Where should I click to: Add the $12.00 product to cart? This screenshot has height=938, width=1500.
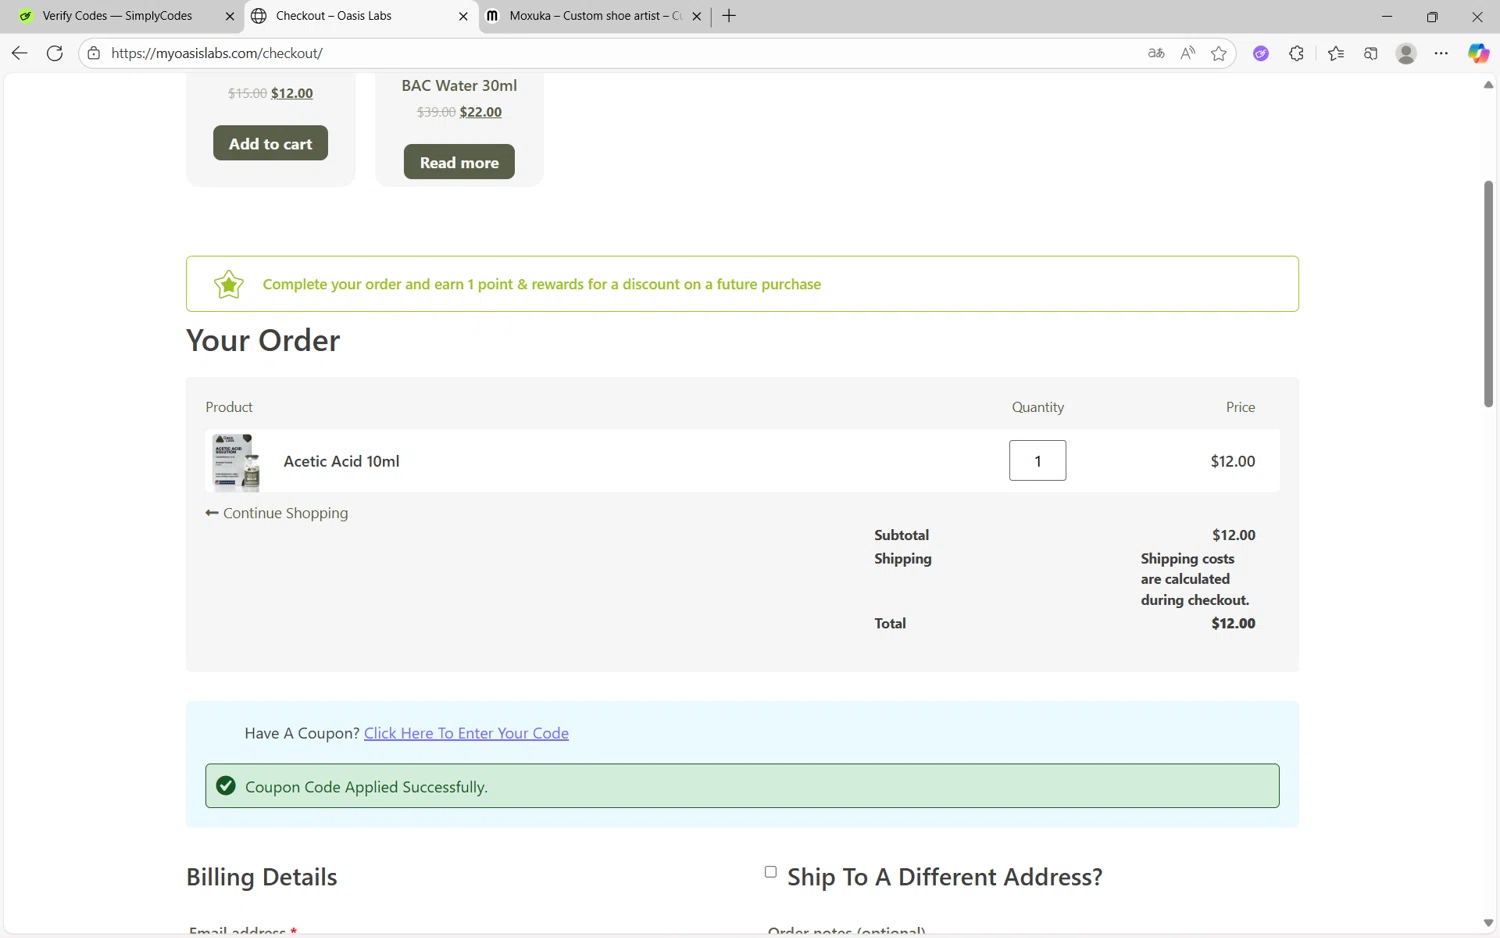(x=270, y=143)
